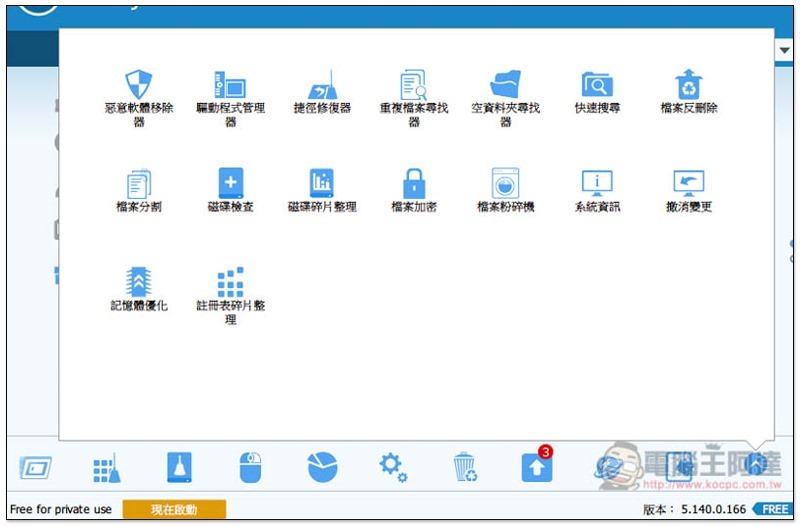Image resolution: width=800 pixels, height=526 pixels.
Task: Open the 空資料夾尋找器 empty folder finder
Action: [x=505, y=86]
